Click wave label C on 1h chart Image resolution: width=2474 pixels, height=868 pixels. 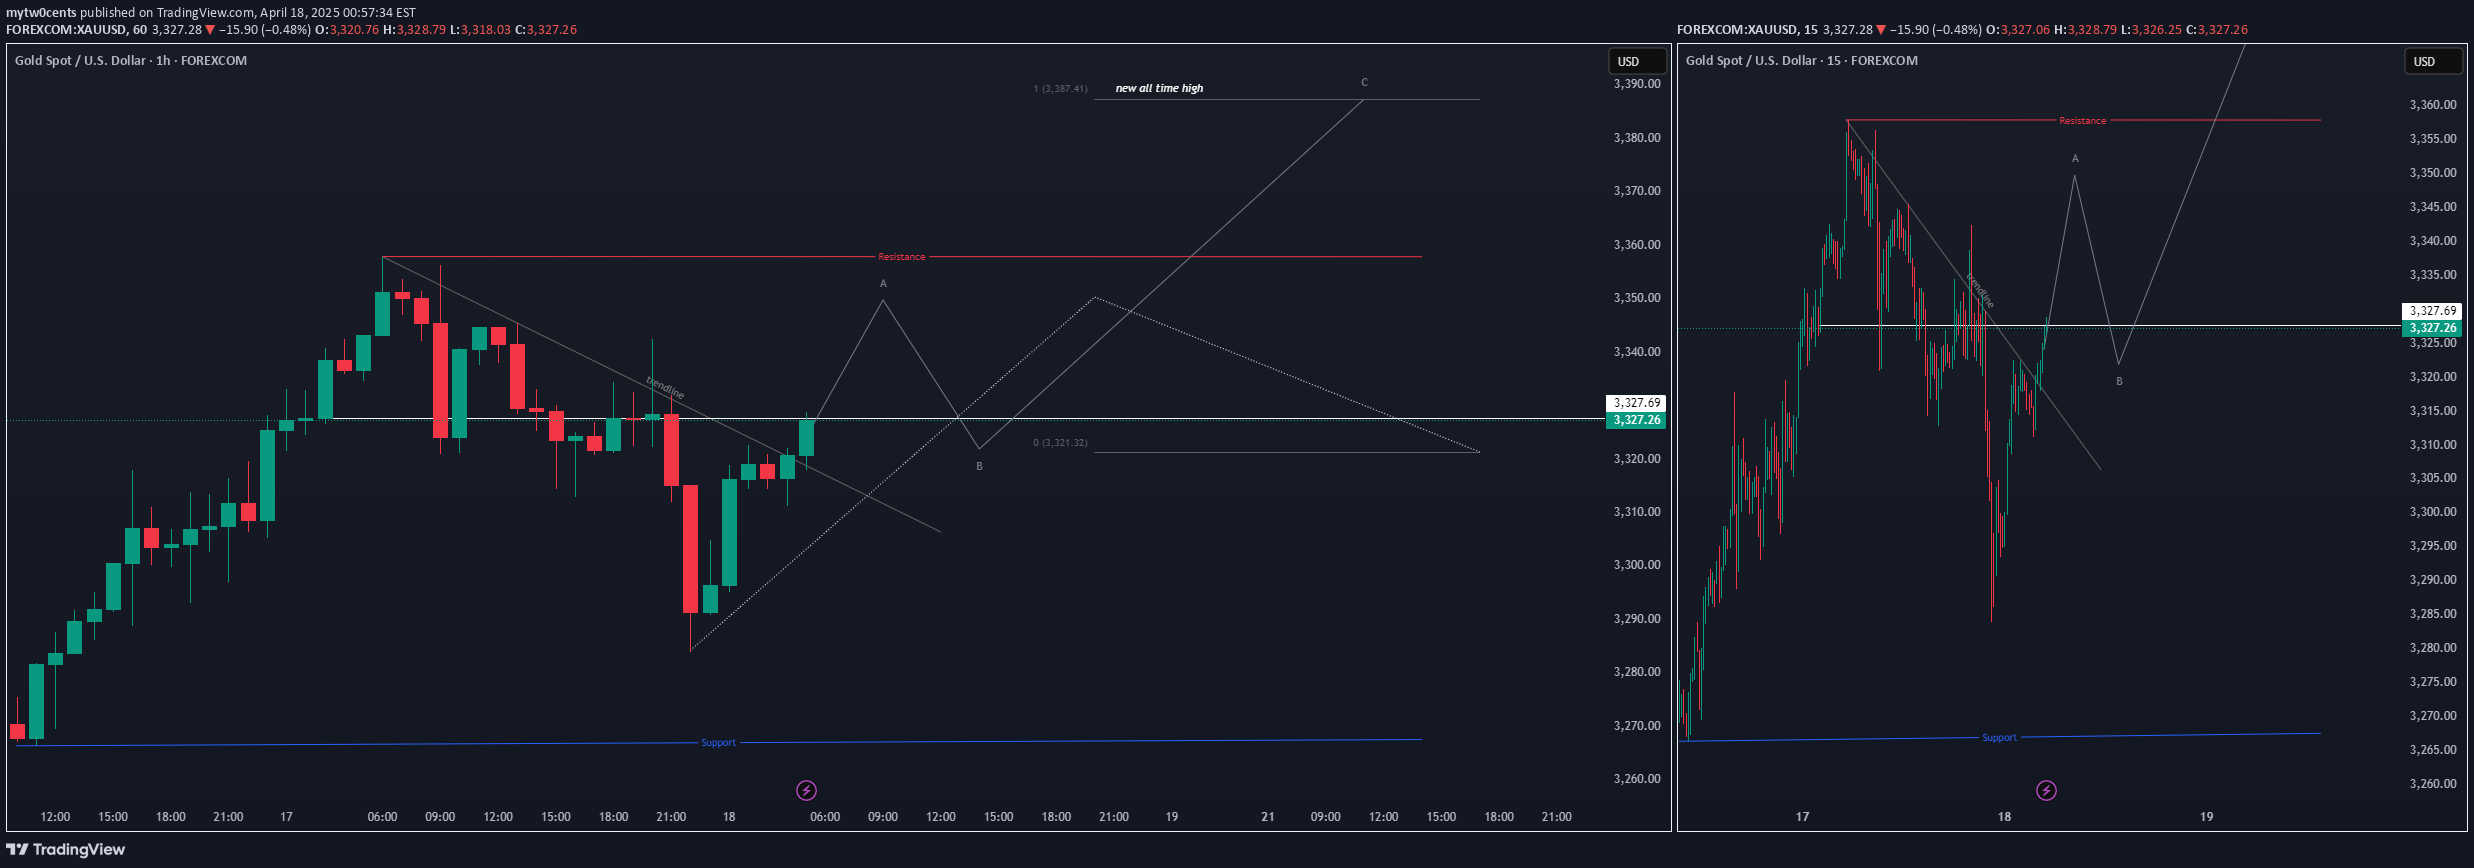1364,83
